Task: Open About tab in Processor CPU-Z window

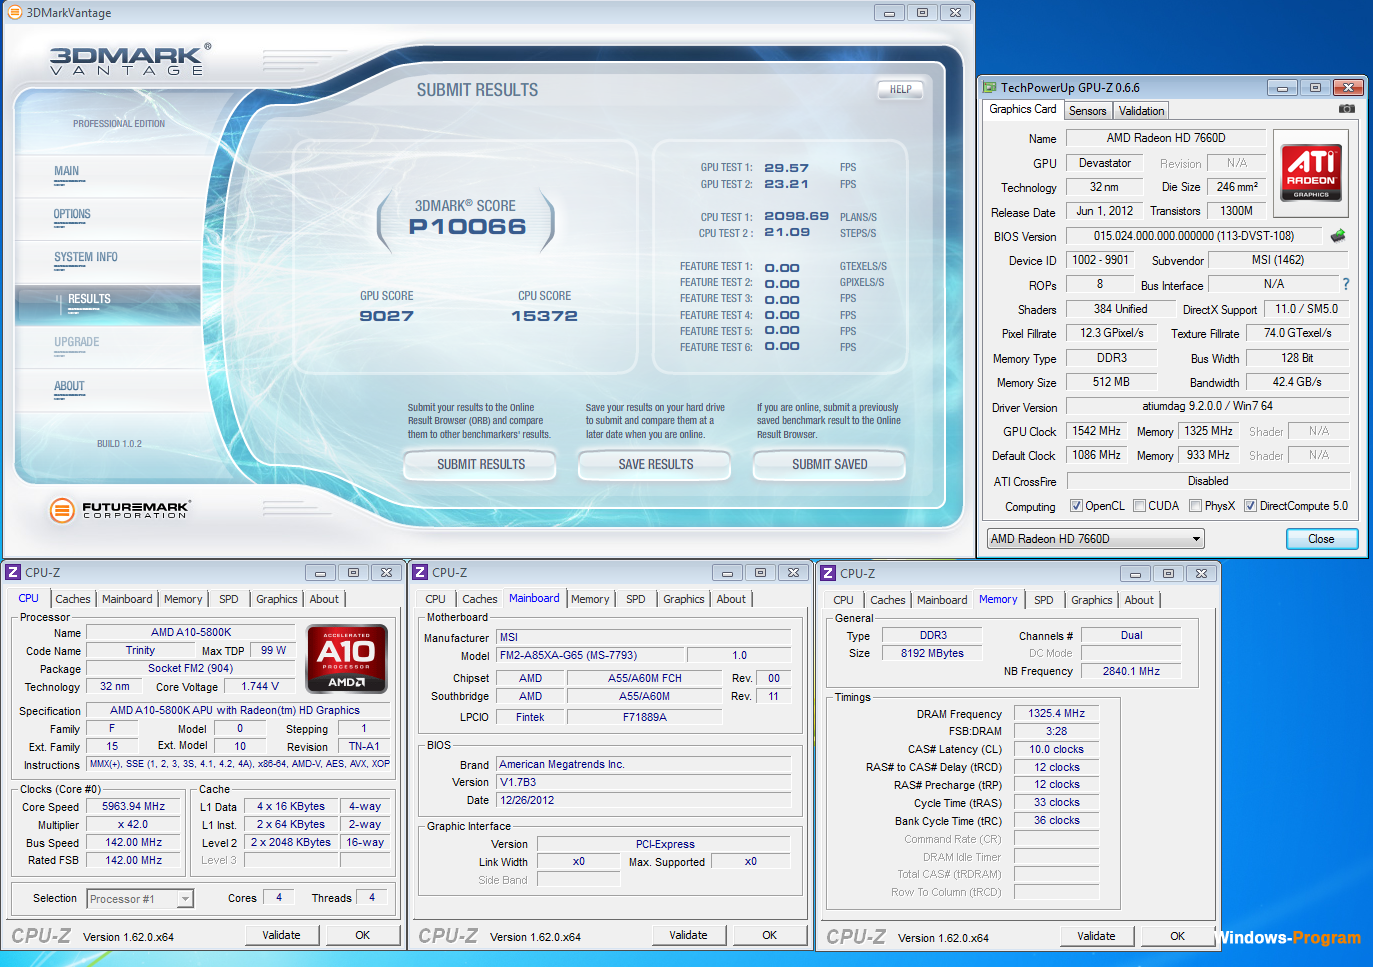Action: click(x=324, y=599)
